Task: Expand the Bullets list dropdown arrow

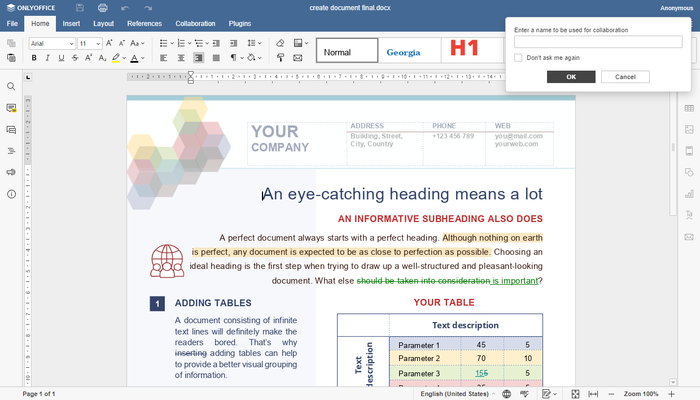Action: (x=172, y=43)
